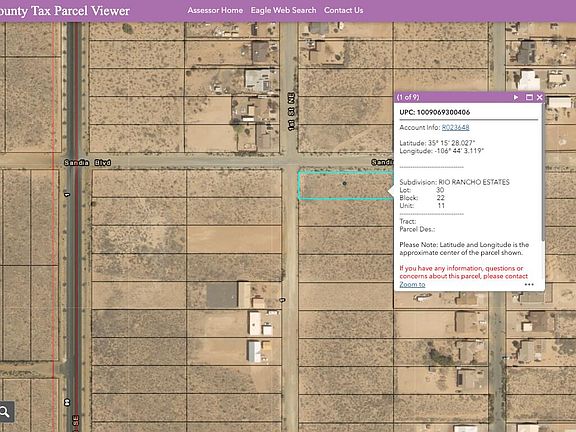Click the popup vertical scrollbar
This screenshot has width=576, height=432.
pyautogui.click(x=543, y=173)
